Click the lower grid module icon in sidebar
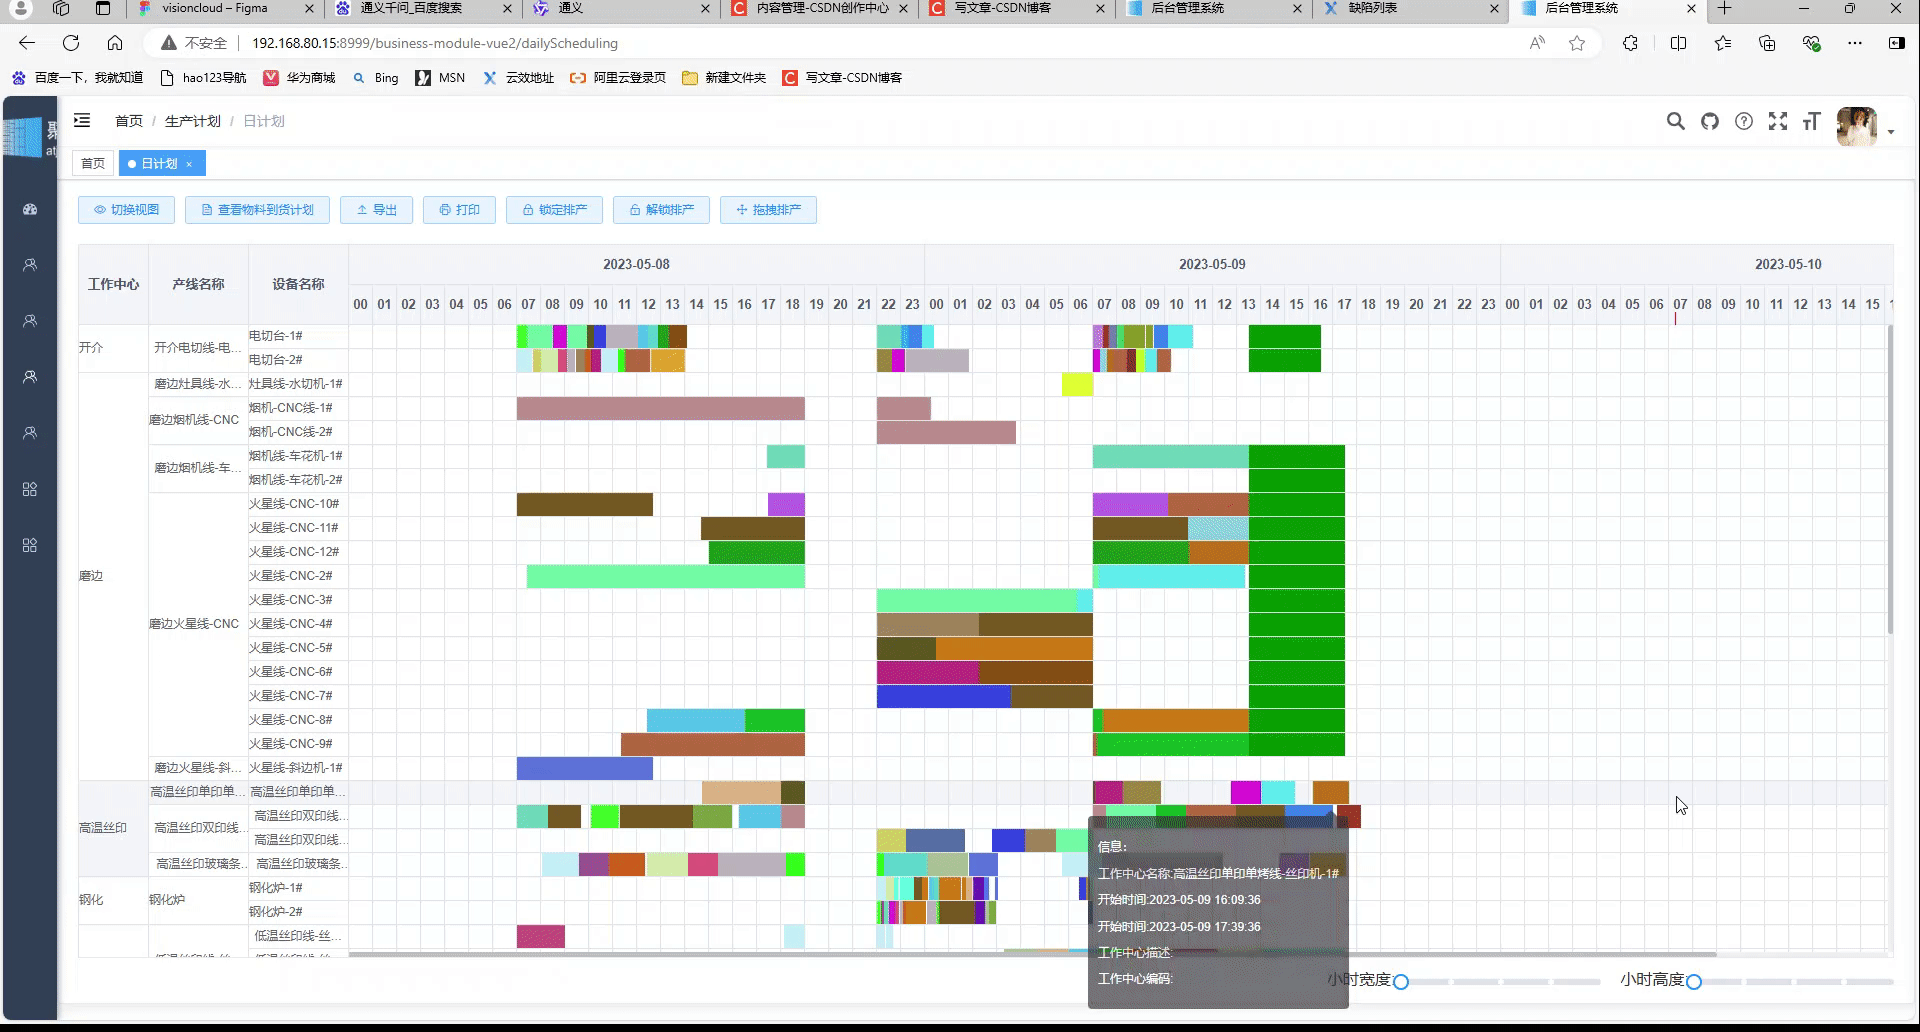 point(30,545)
